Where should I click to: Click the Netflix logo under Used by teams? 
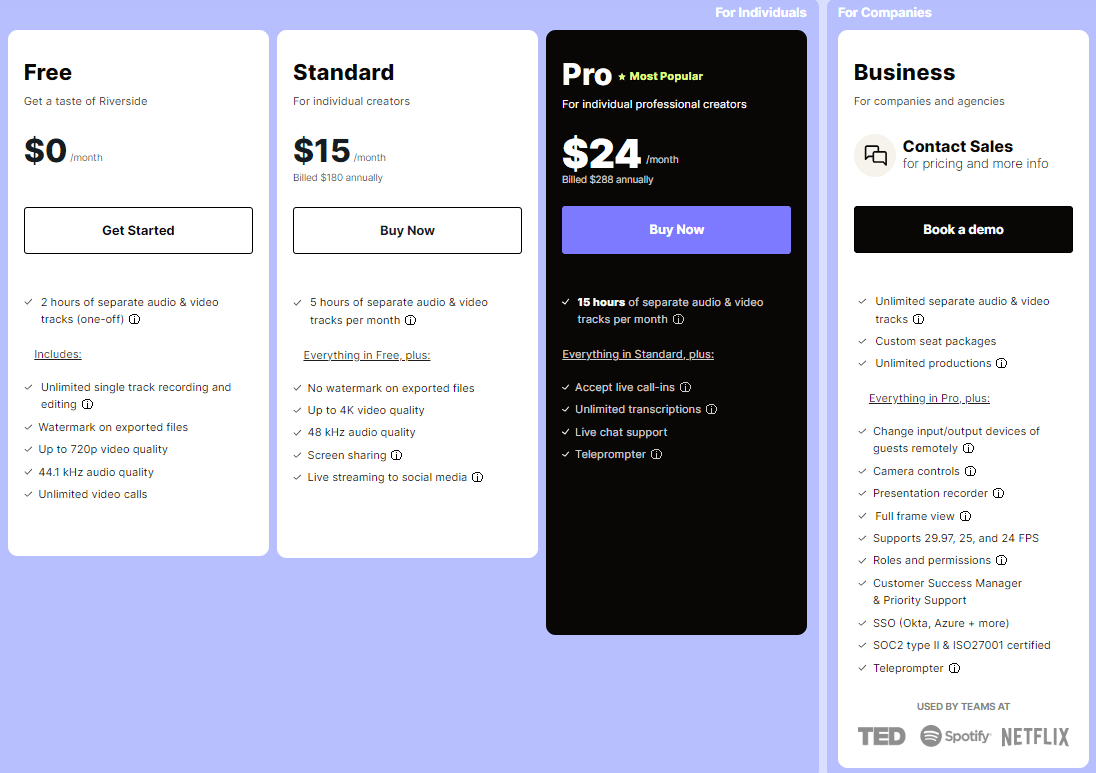click(x=1035, y=737)
